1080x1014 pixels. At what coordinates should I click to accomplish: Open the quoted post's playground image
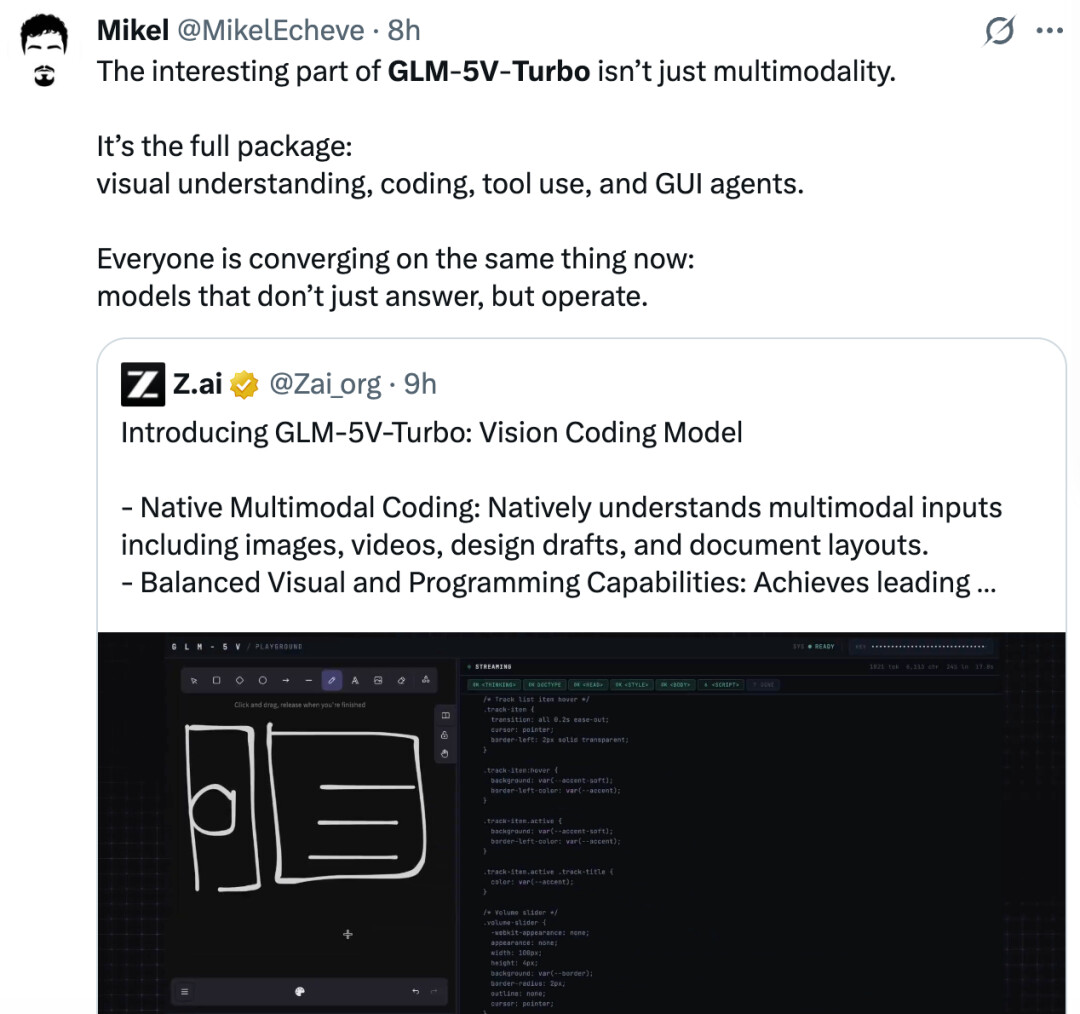[x=581, y=822]
